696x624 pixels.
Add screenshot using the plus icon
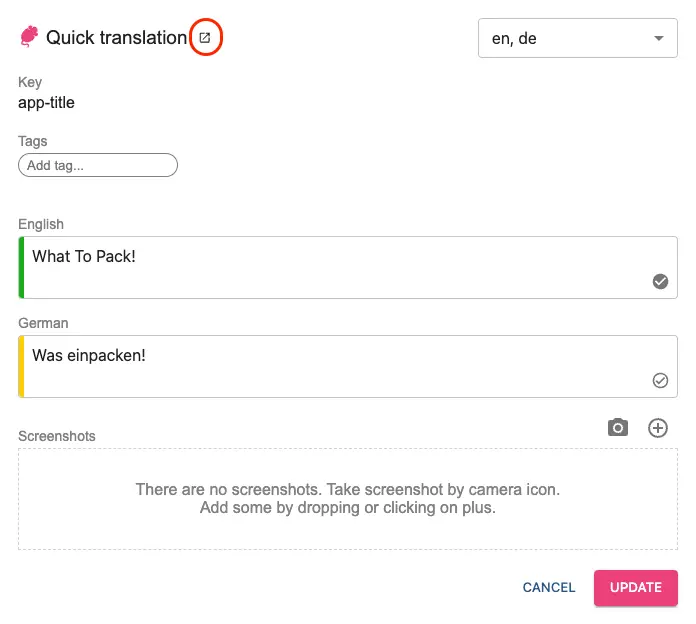[x=658, y=428]
